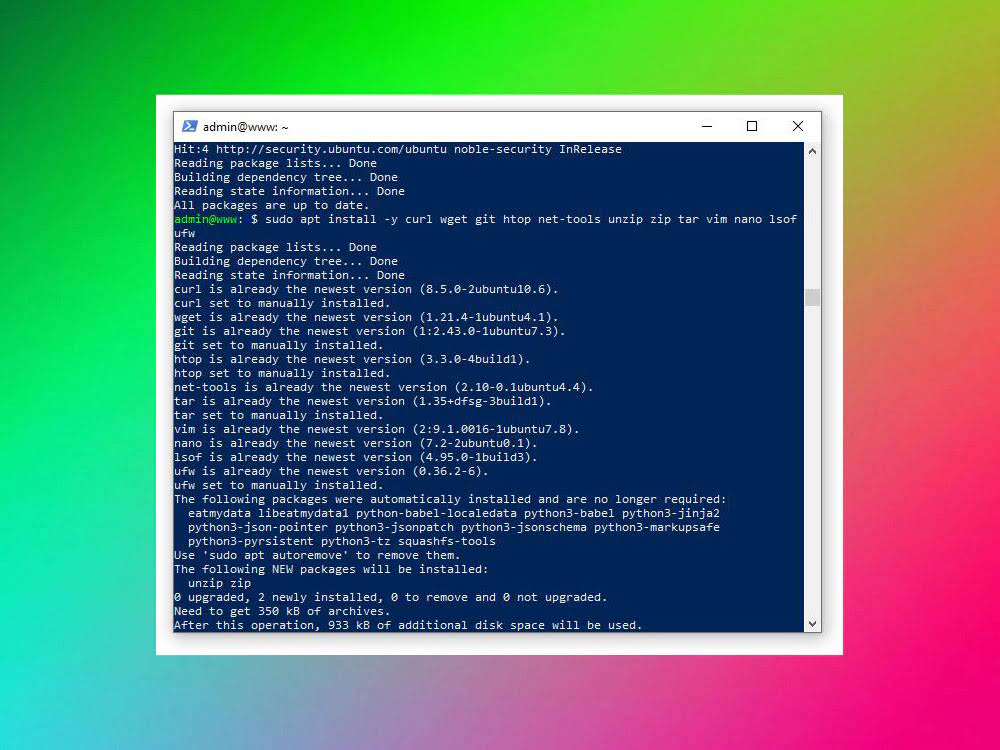Click the lone 'ufw' wrapped command line
1000x750 pixels.
(x=184, y=233)
